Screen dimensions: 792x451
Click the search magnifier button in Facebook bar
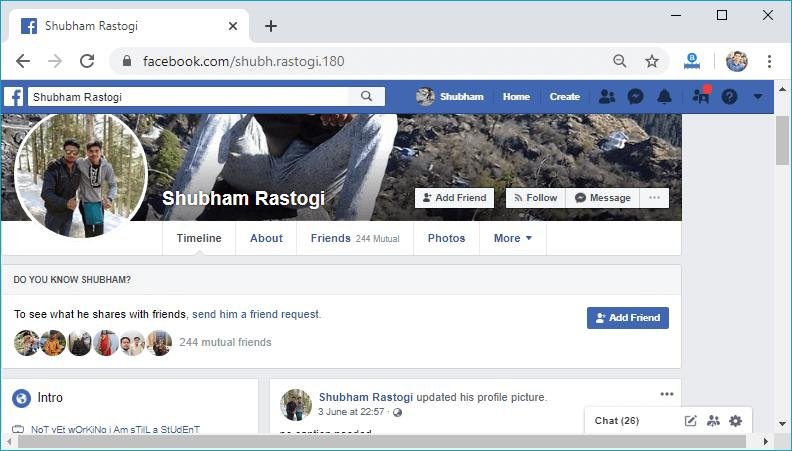[x=367, y=96]
